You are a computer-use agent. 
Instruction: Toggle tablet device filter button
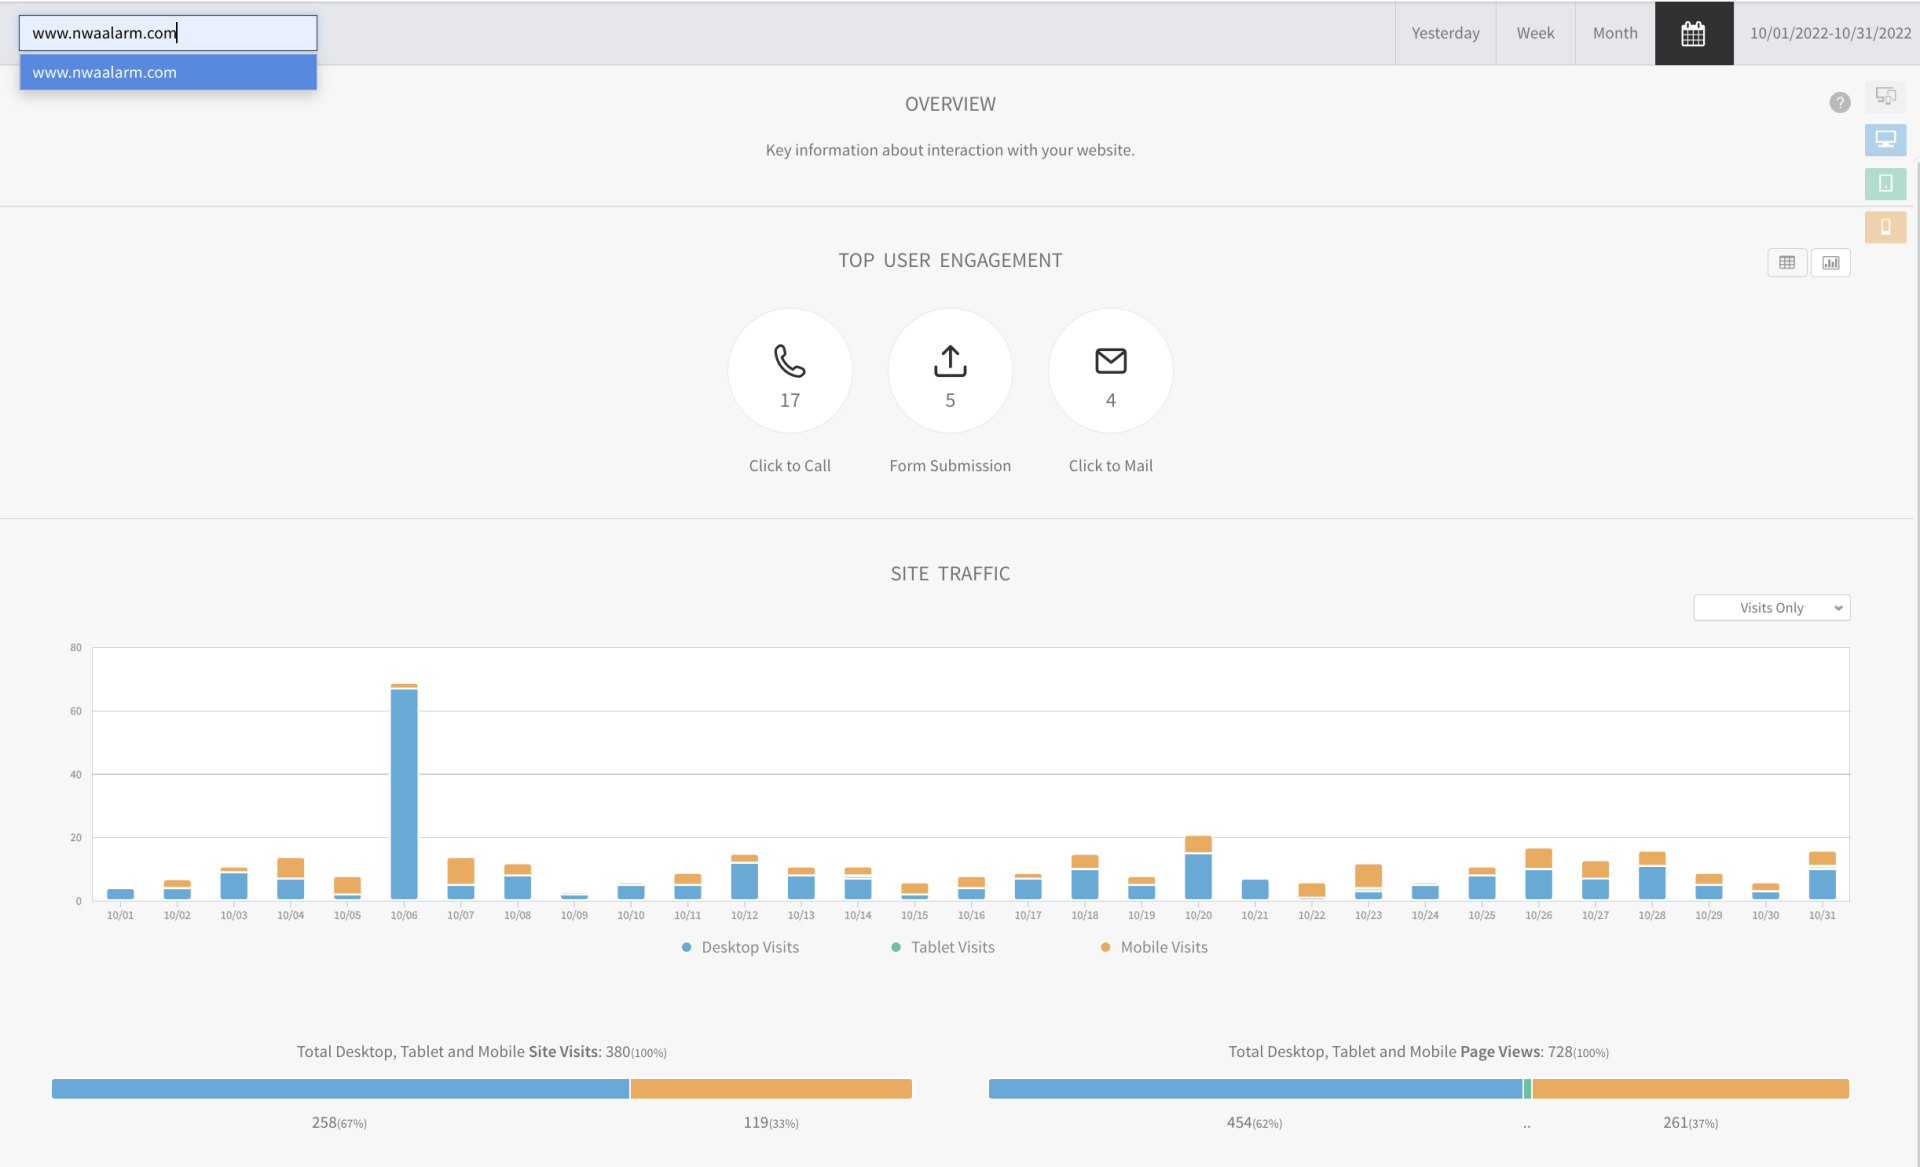tap(1885, 183)
